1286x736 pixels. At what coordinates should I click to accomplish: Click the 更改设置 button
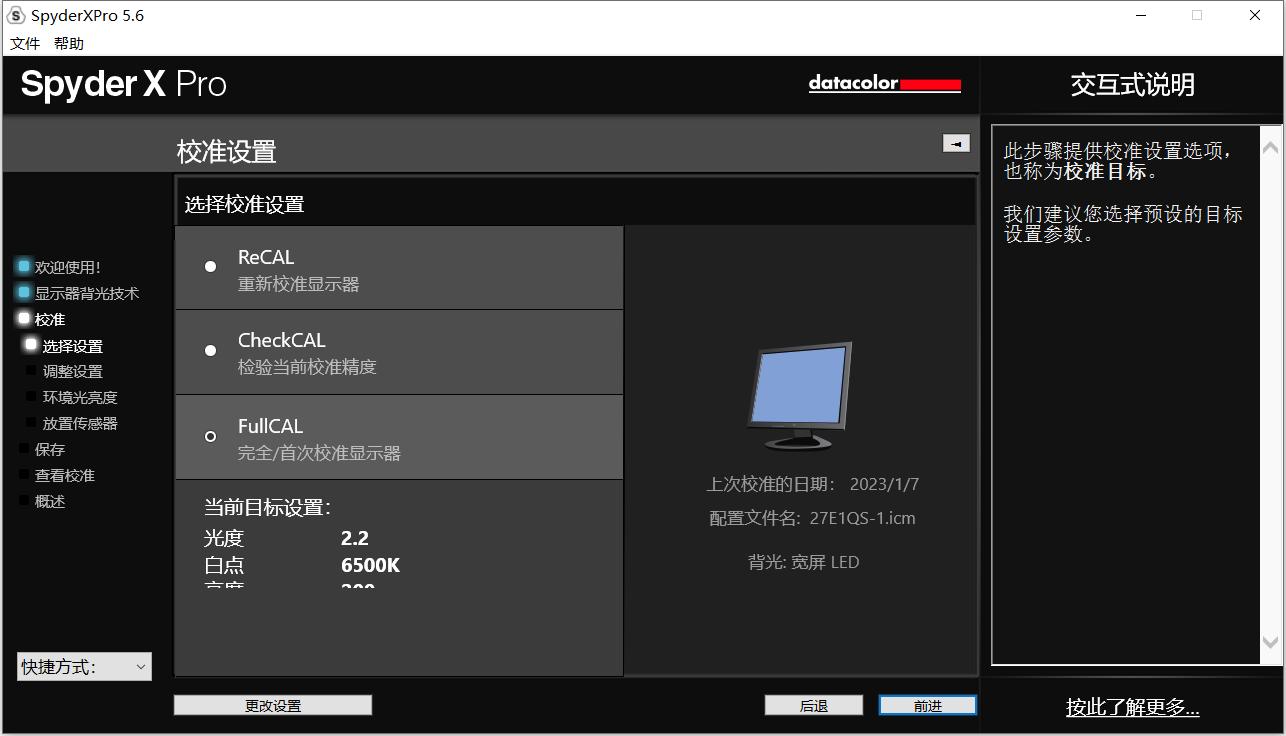(273, 705)
